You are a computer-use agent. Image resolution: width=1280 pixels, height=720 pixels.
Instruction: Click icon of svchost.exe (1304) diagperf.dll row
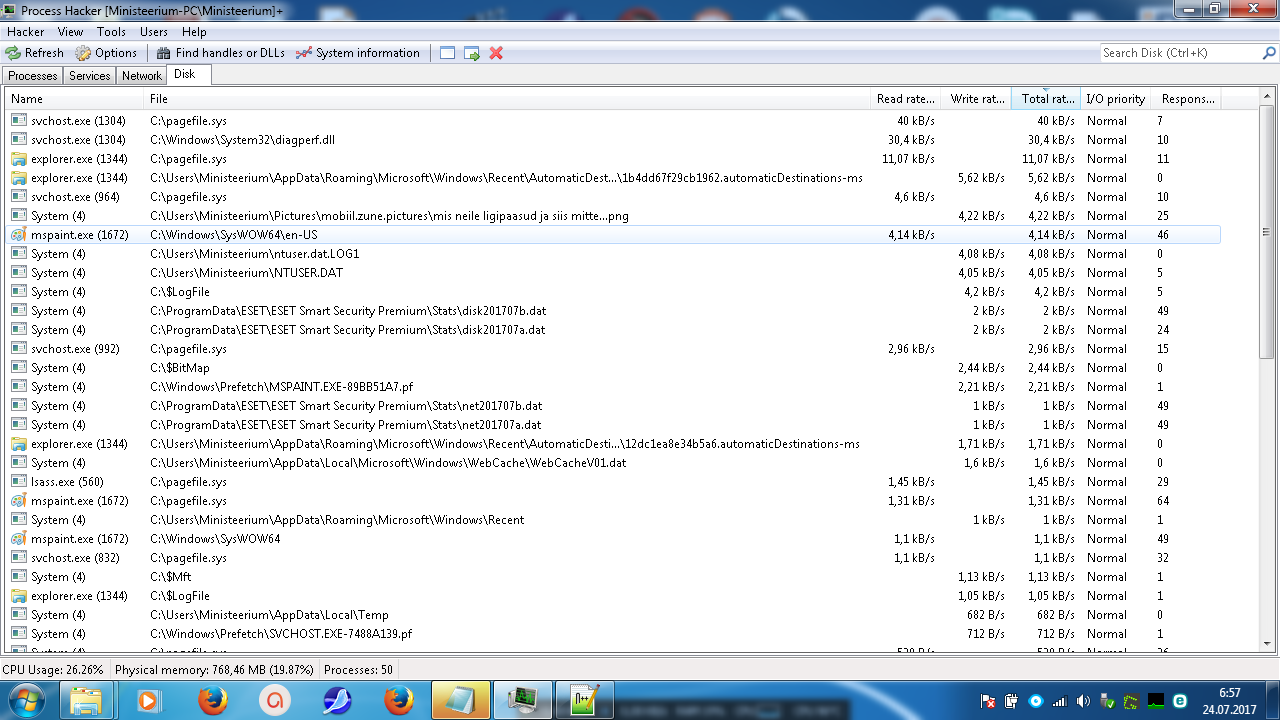tap(18, 140)
